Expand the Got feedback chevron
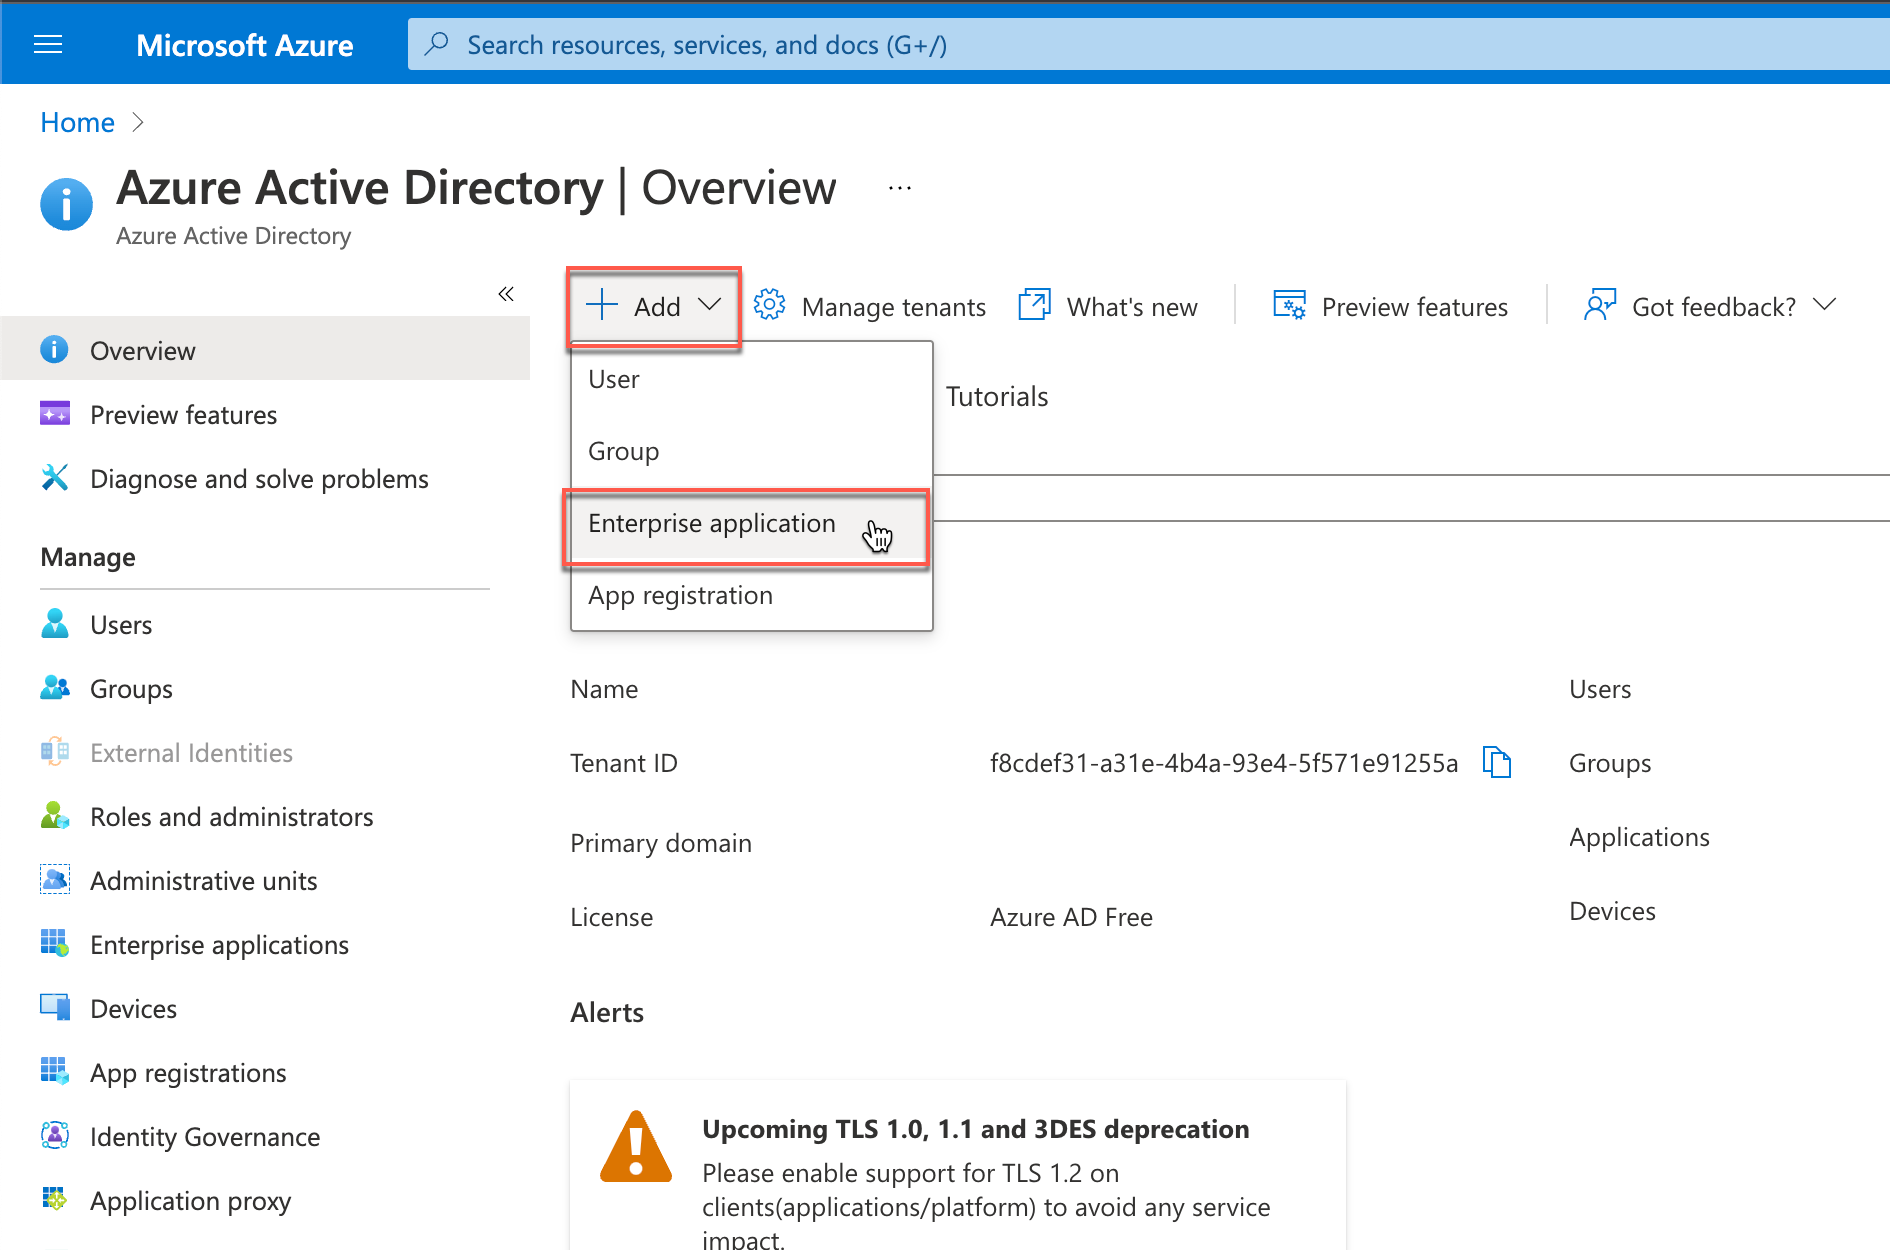 point(1825,305)
